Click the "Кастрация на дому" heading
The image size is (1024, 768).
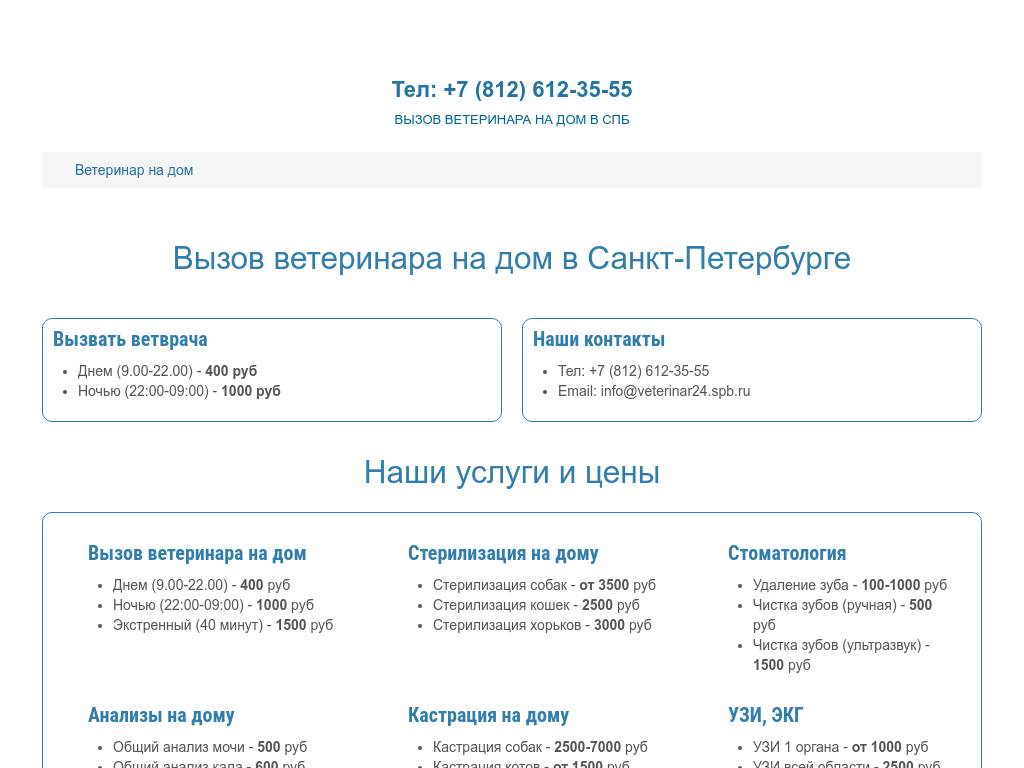pos(488,715)
